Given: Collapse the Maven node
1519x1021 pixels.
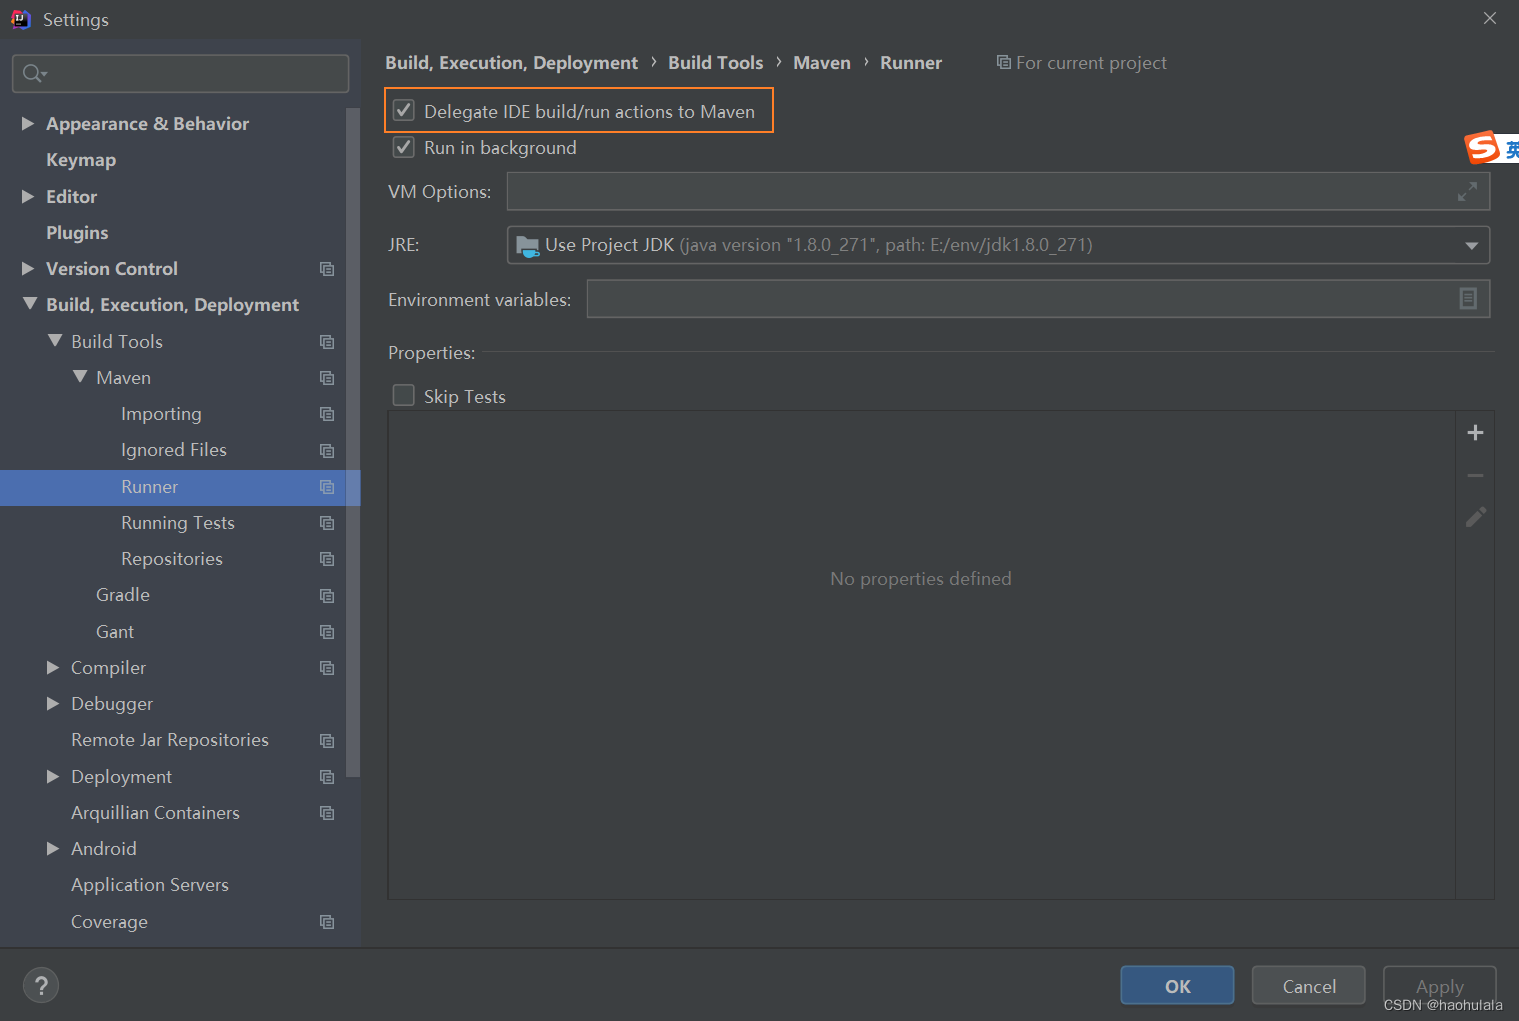Looking at the screenshot, I should (x=80, y=377).
